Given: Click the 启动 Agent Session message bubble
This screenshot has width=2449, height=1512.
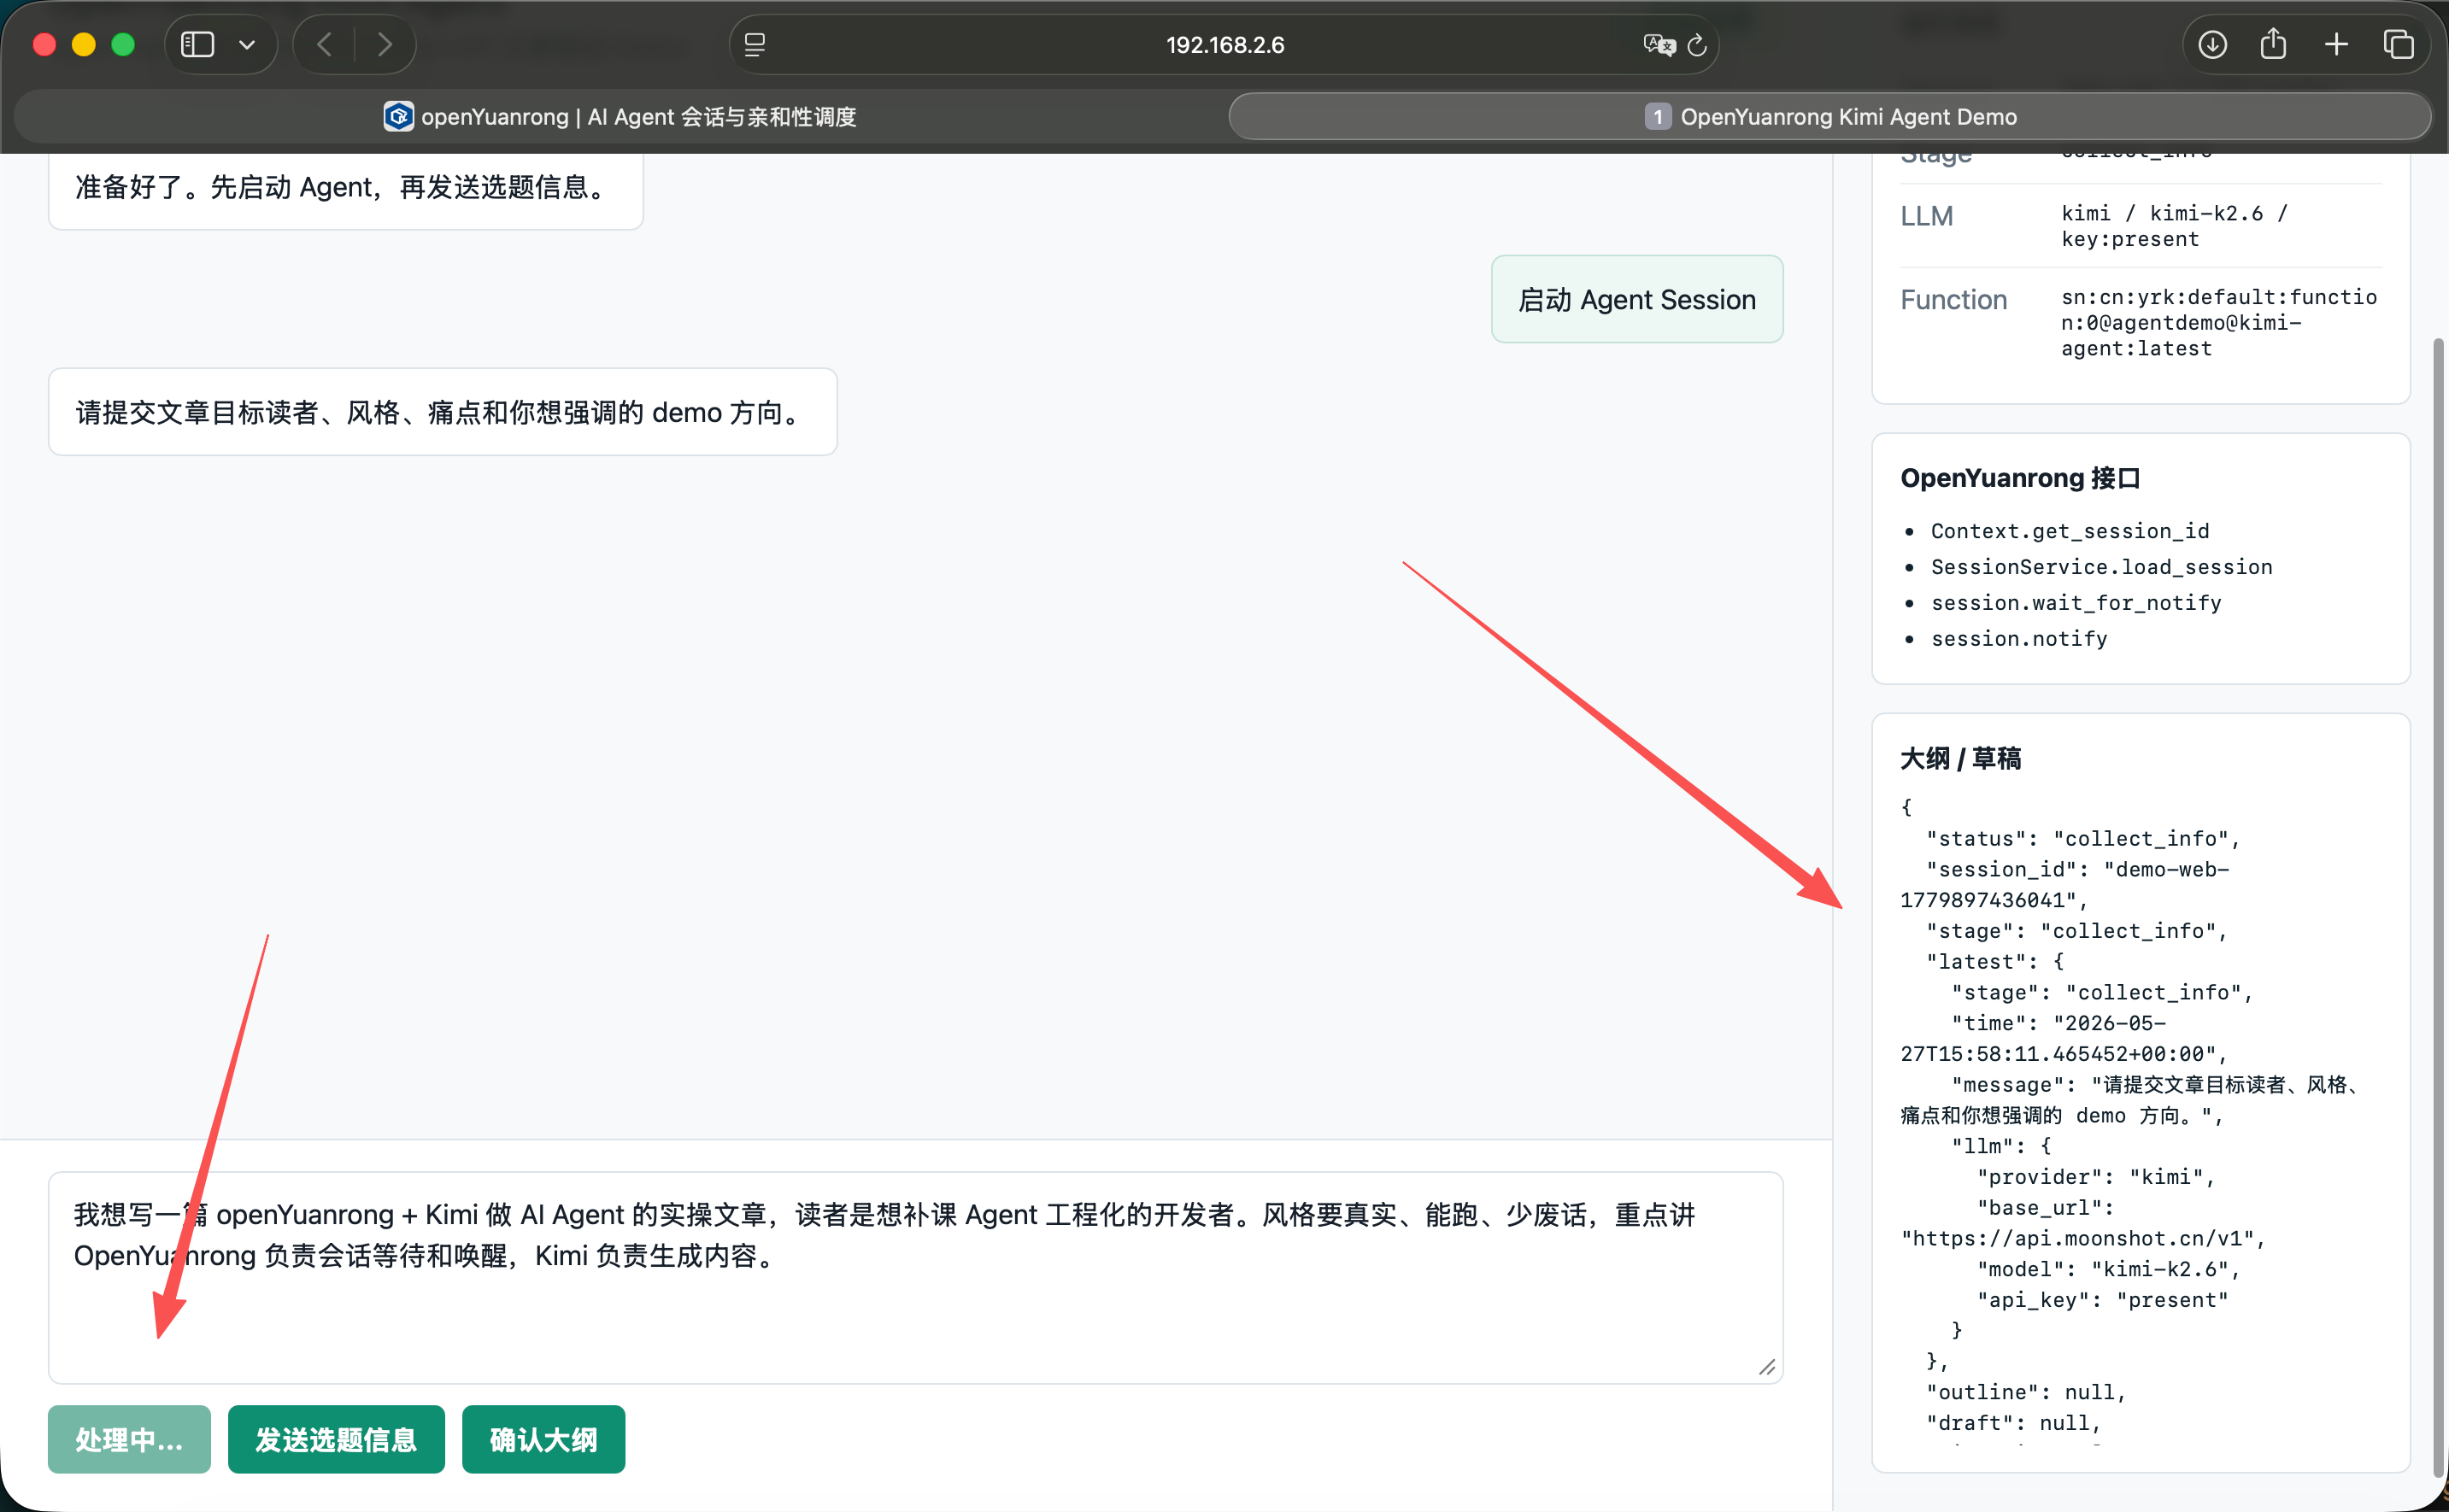Looking at the screenshot, I should [1637, 299].
